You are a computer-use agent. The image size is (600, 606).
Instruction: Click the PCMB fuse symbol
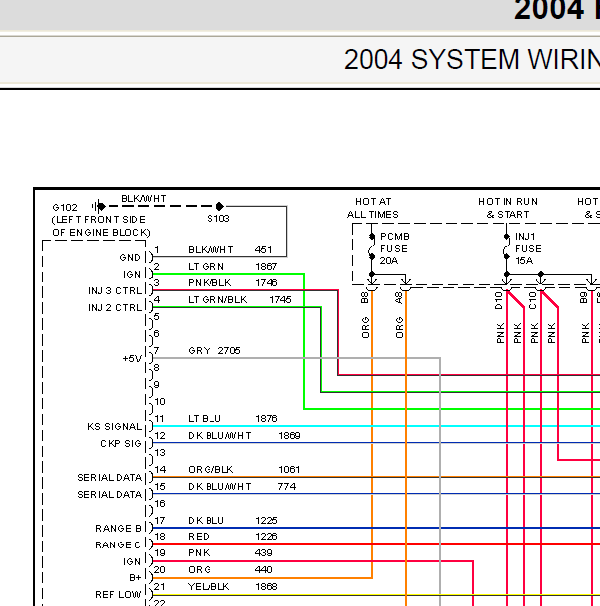372,247
